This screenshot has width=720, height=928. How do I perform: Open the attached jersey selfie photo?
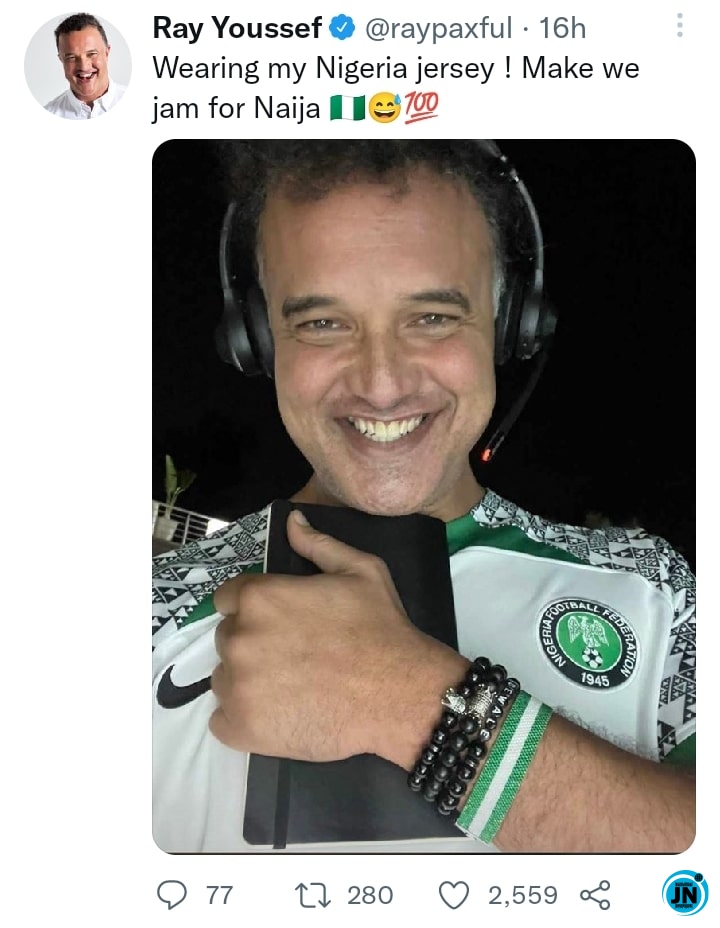(x=424, y=496)
